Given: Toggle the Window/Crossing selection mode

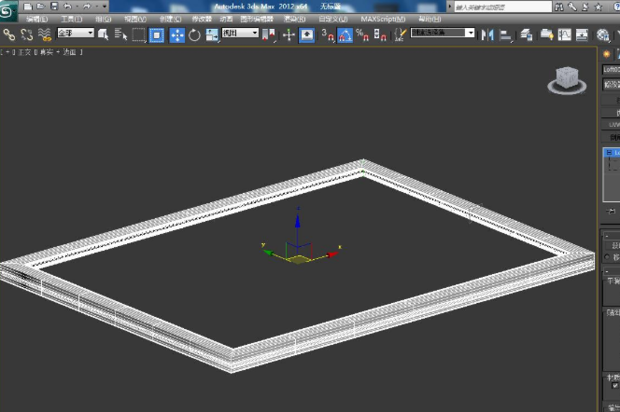Looking at the screenshot, I should 157,35.
